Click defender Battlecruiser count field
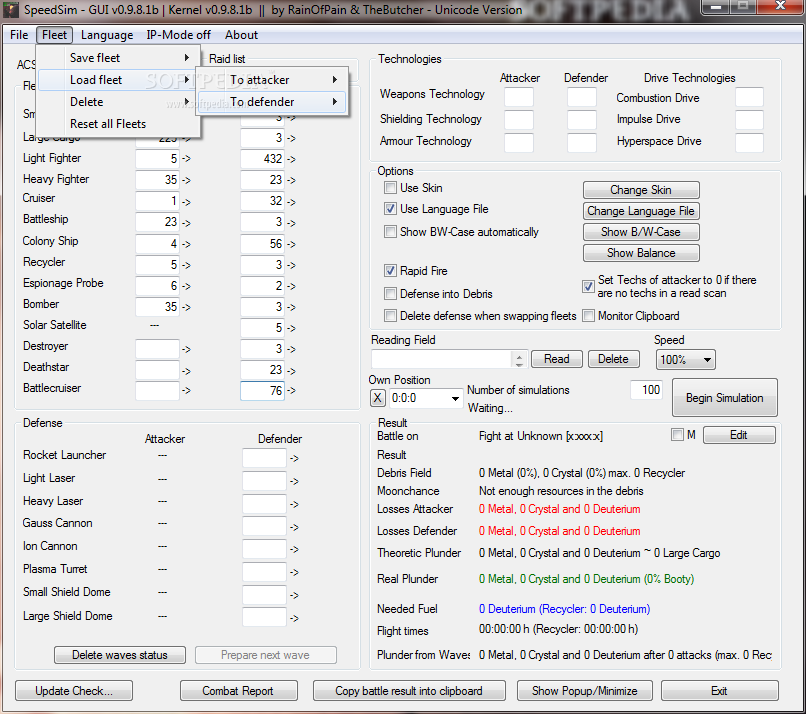The width and height of the screenshot is (806, 714). 262,391
